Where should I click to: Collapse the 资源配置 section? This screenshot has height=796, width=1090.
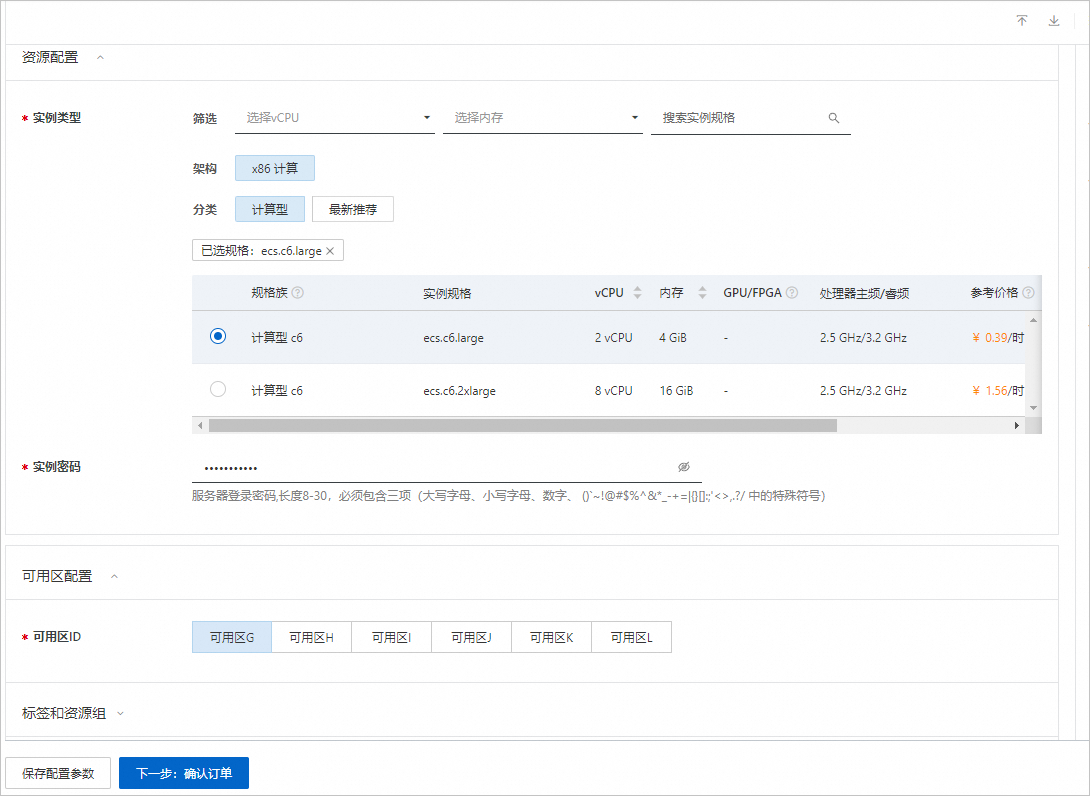tap(100, 58)
